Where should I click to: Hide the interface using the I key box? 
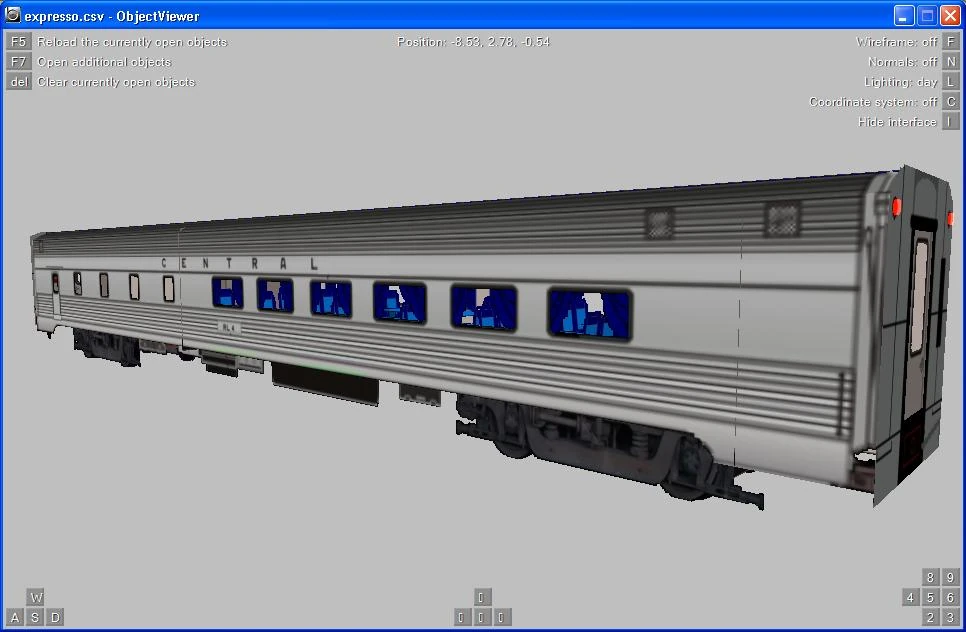pyautogui.click(x=951, y=122)
